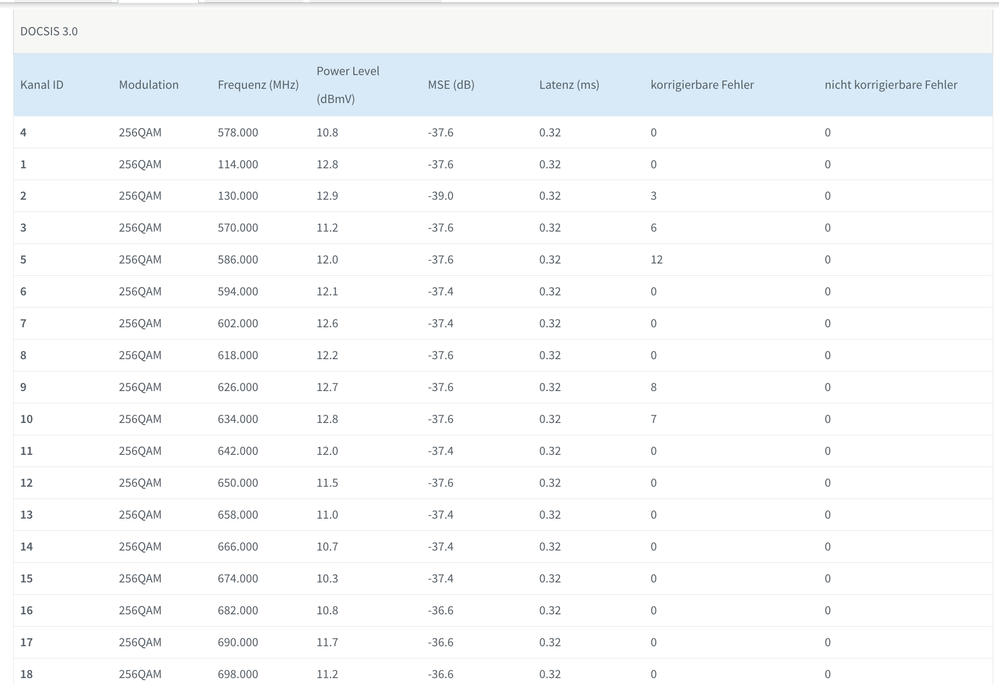Click correctable error count 6
This screenshot has width=999, height=684.
pos(654,228)
